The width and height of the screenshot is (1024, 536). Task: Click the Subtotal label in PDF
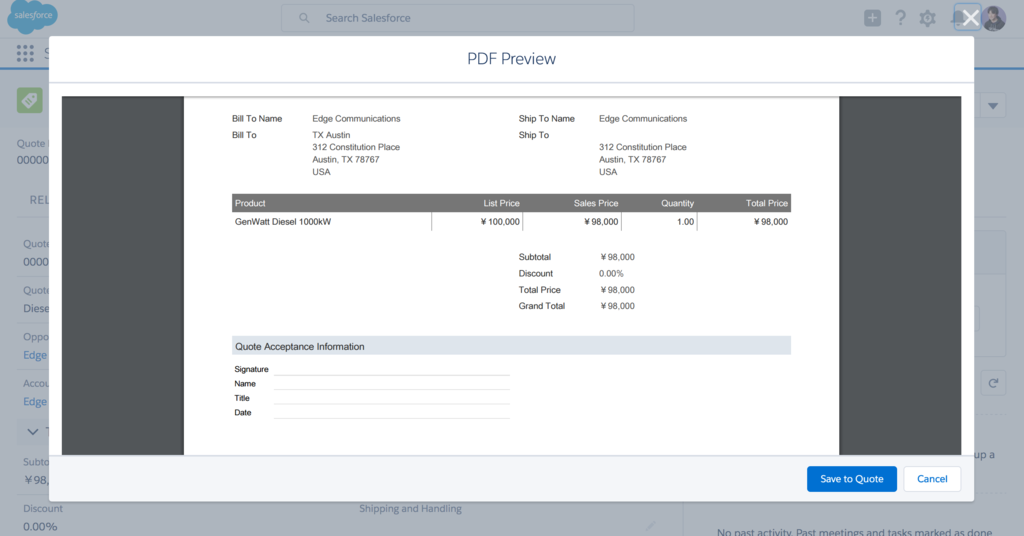click(x=534, y=257)
